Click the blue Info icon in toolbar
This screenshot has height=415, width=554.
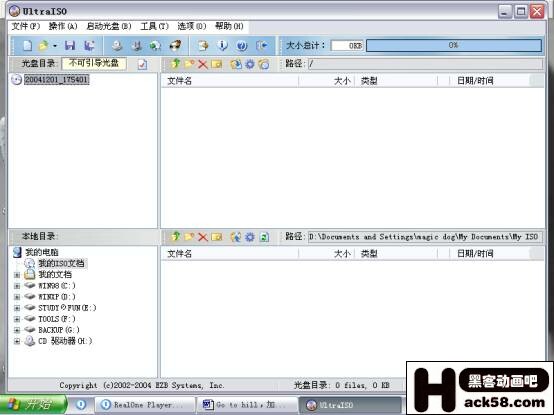tap(222, 45)
